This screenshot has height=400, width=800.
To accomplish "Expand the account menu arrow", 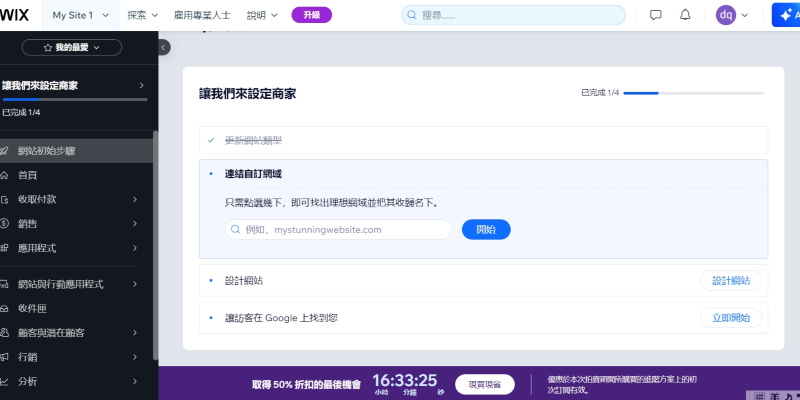I will 744,15.
